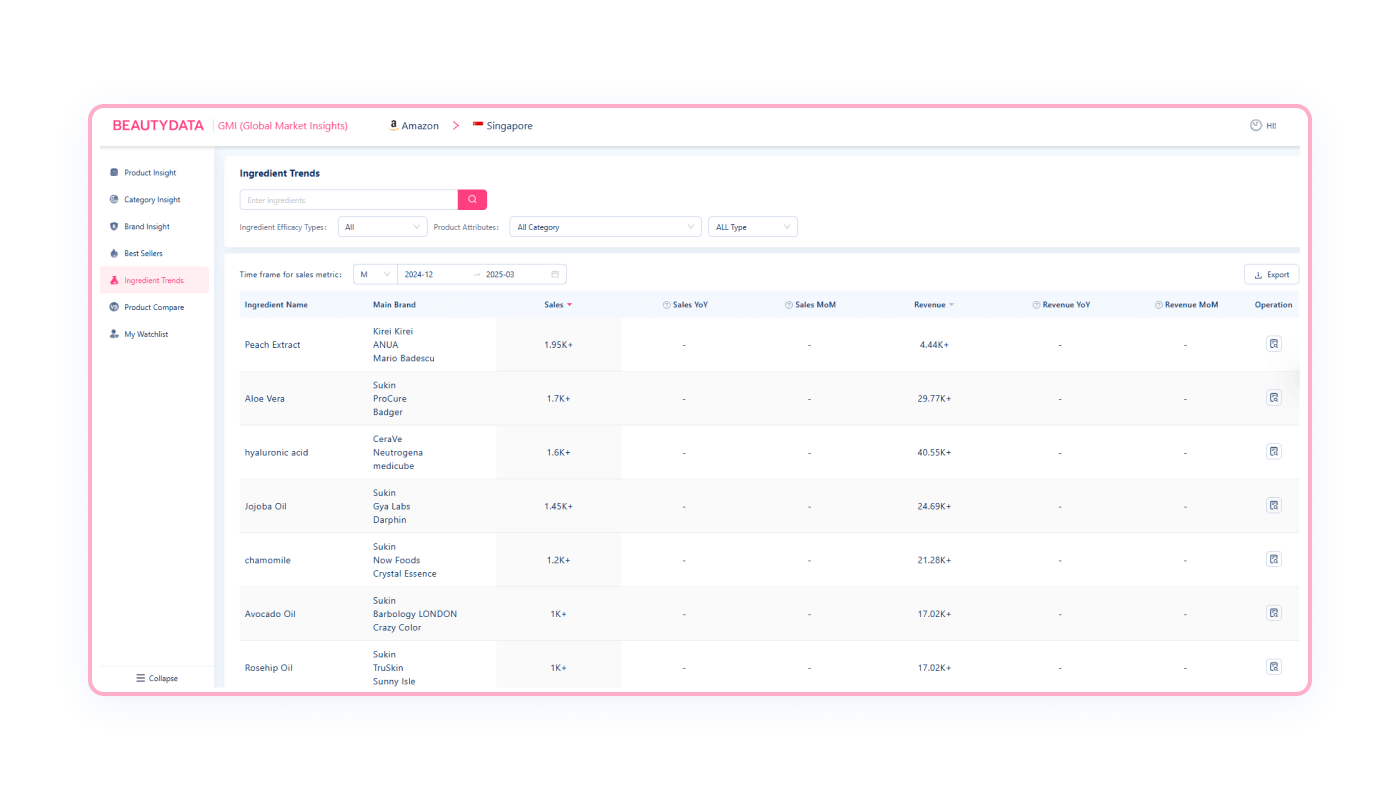Screen dimensions: 1400x800
Task: Open details icon for Peach Extract row
Action: pyautogui.click(x=1273, y=344)
